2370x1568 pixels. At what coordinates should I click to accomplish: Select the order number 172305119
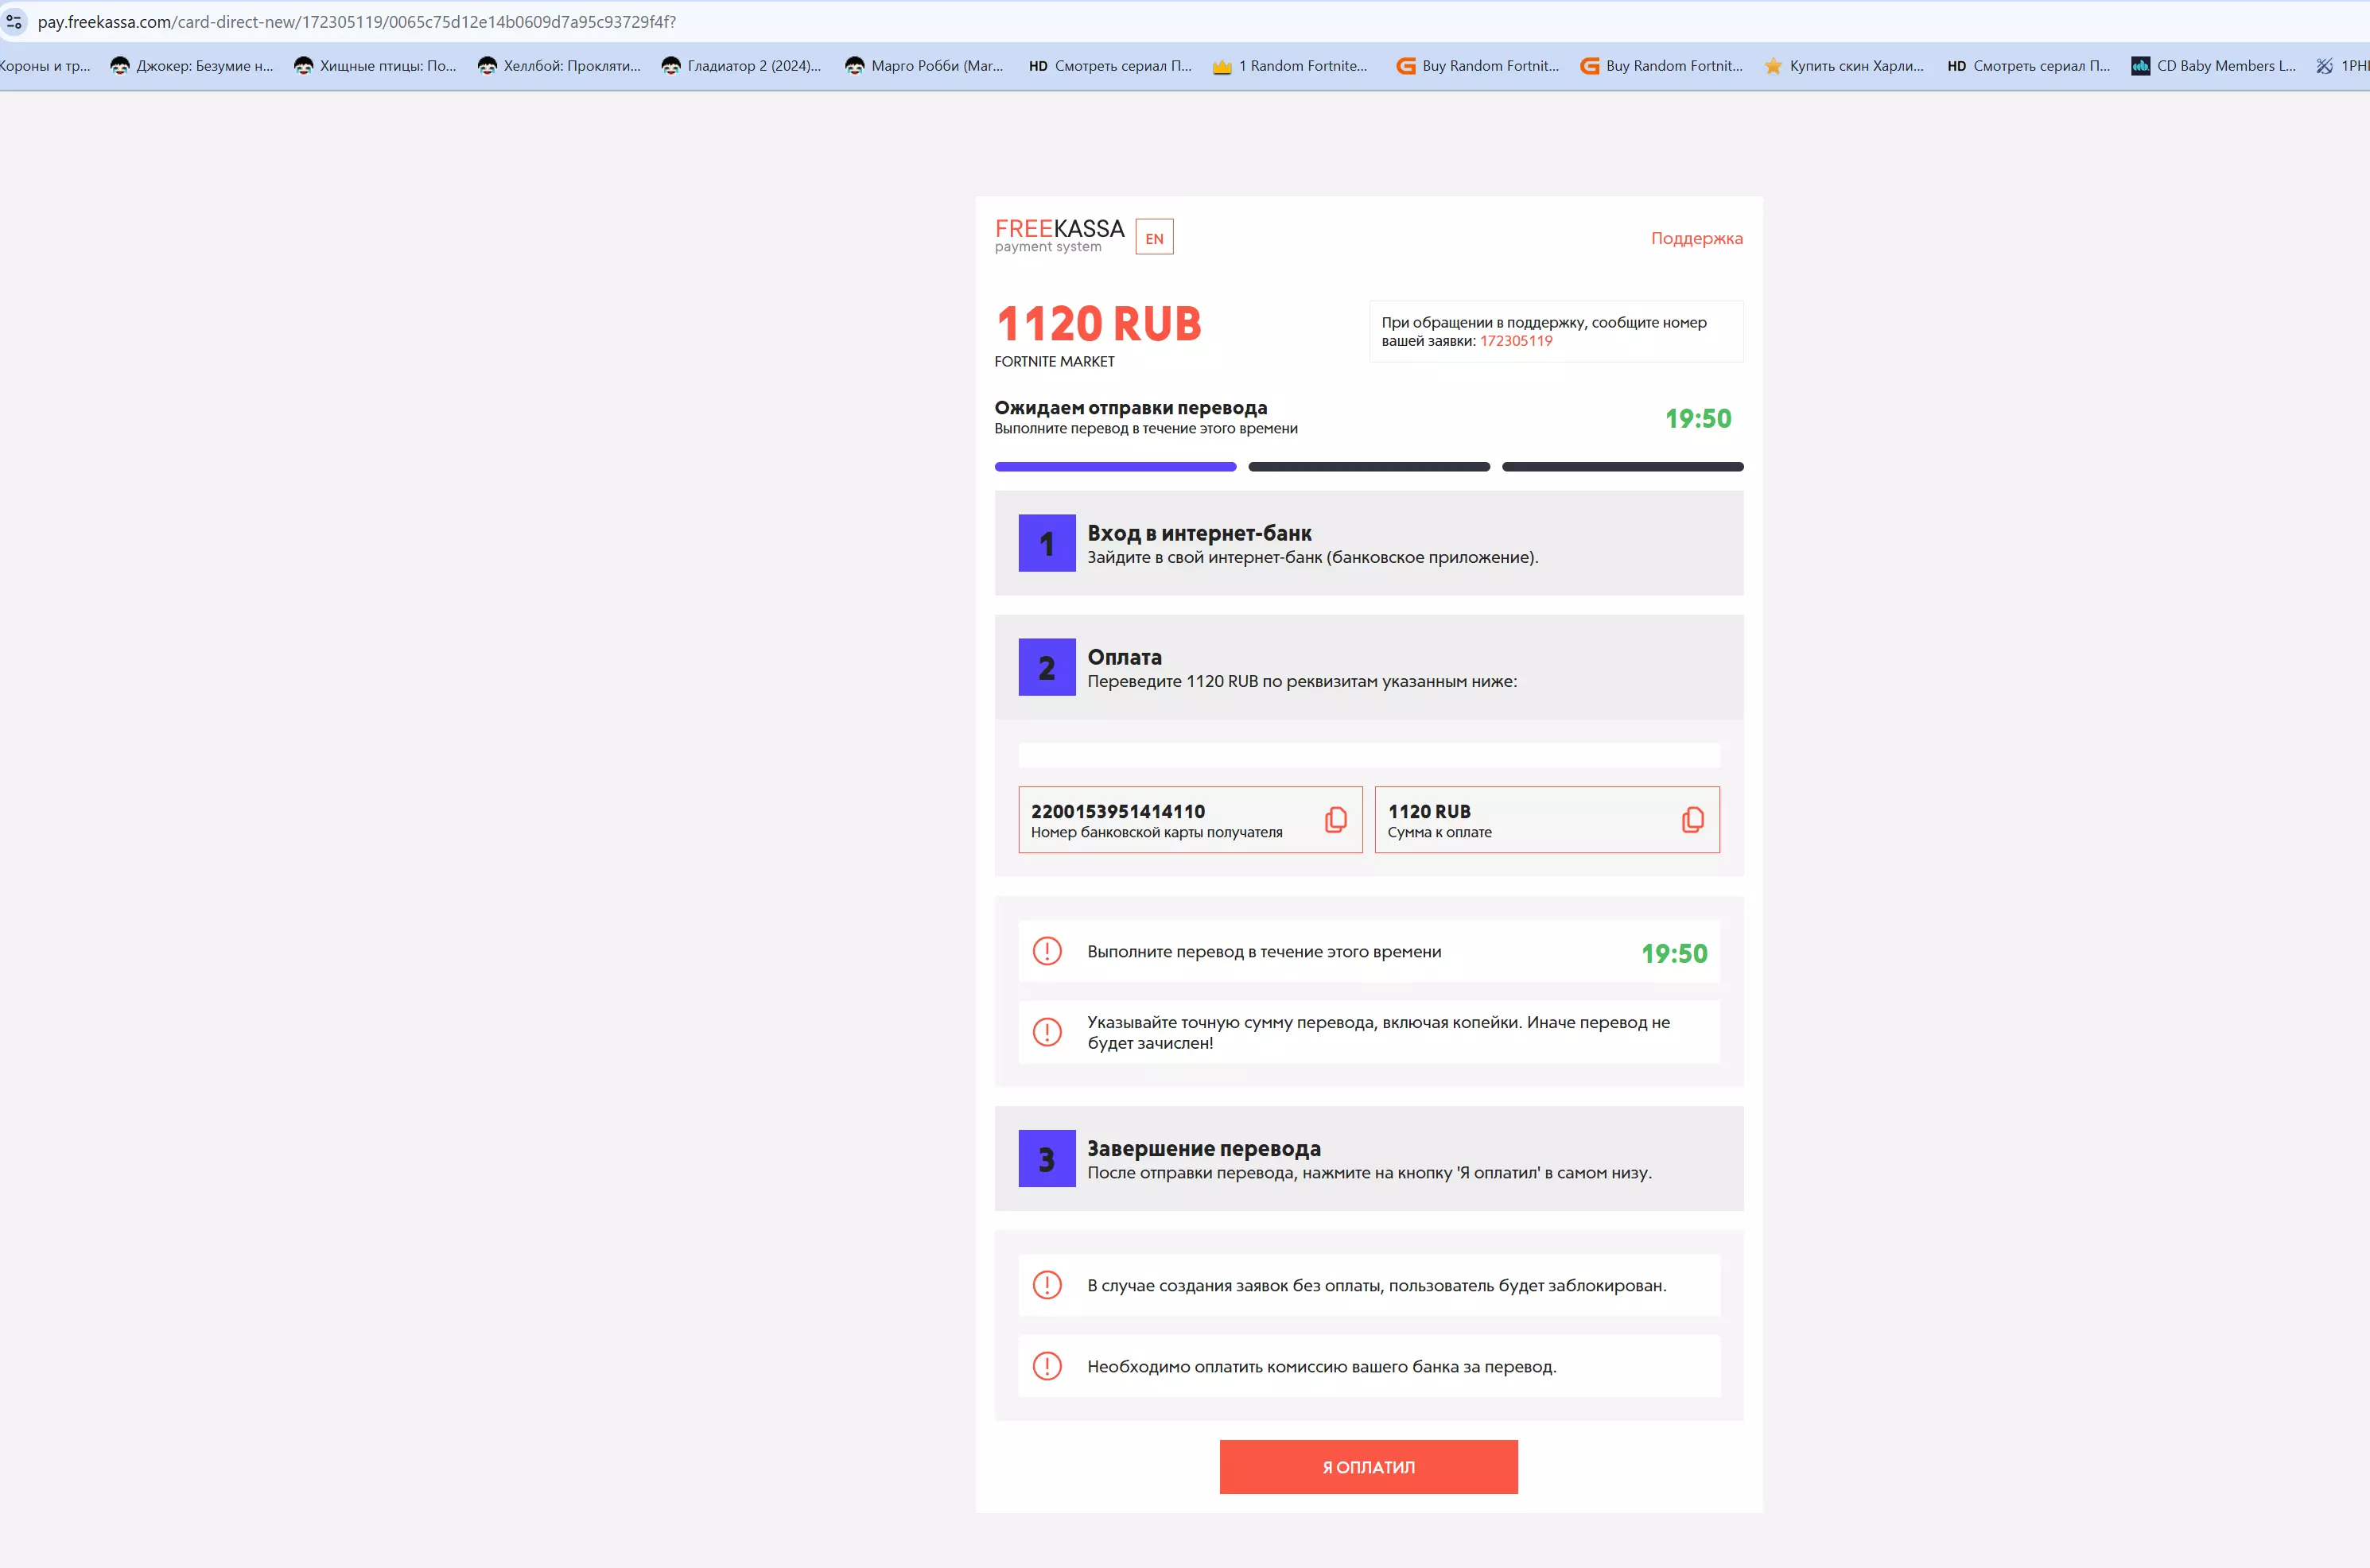[1516, 341]
